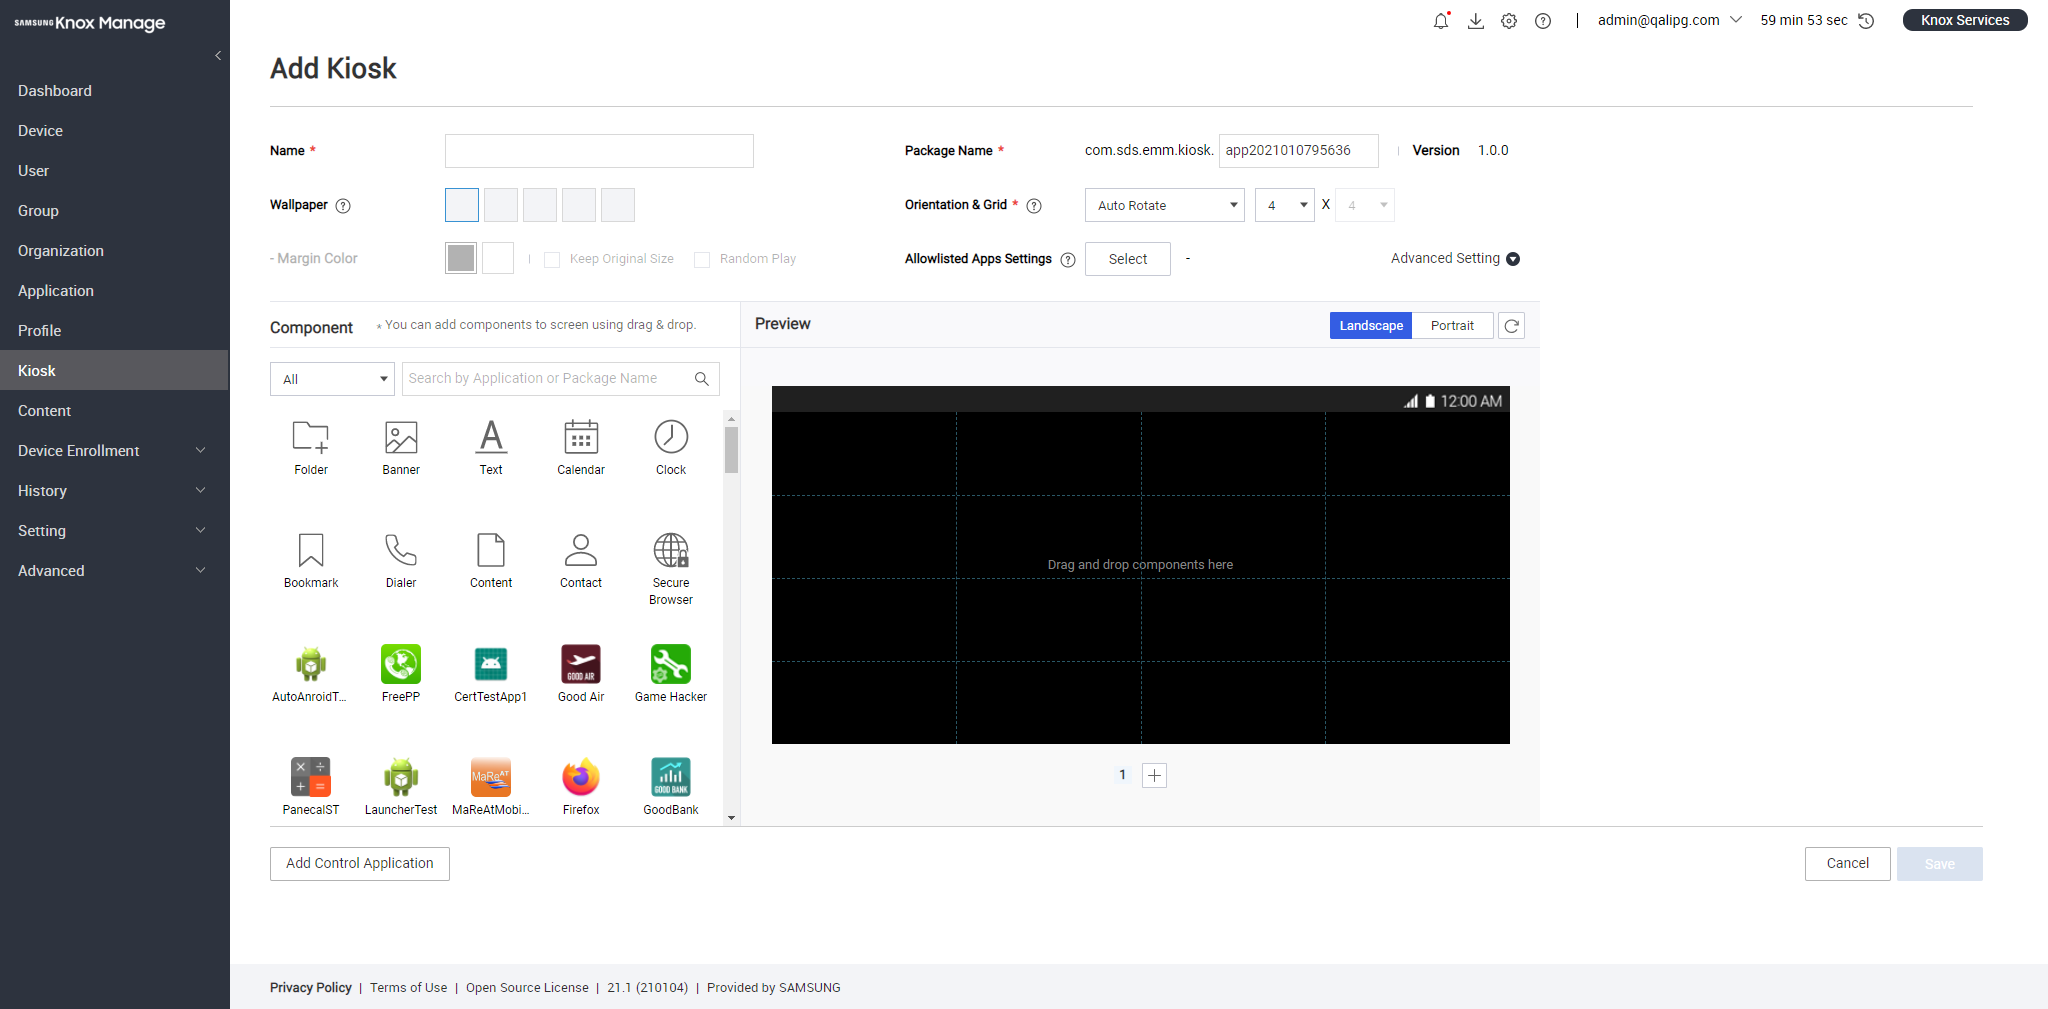The height and width of the screenshot is (1009, 2048).
Task: Reset the session timer icon
Action: (x=1866, y=21)
